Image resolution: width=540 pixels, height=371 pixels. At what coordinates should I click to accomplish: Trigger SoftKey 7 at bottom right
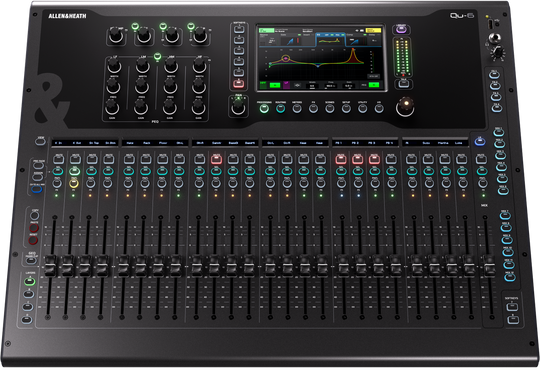coord(512,306)
